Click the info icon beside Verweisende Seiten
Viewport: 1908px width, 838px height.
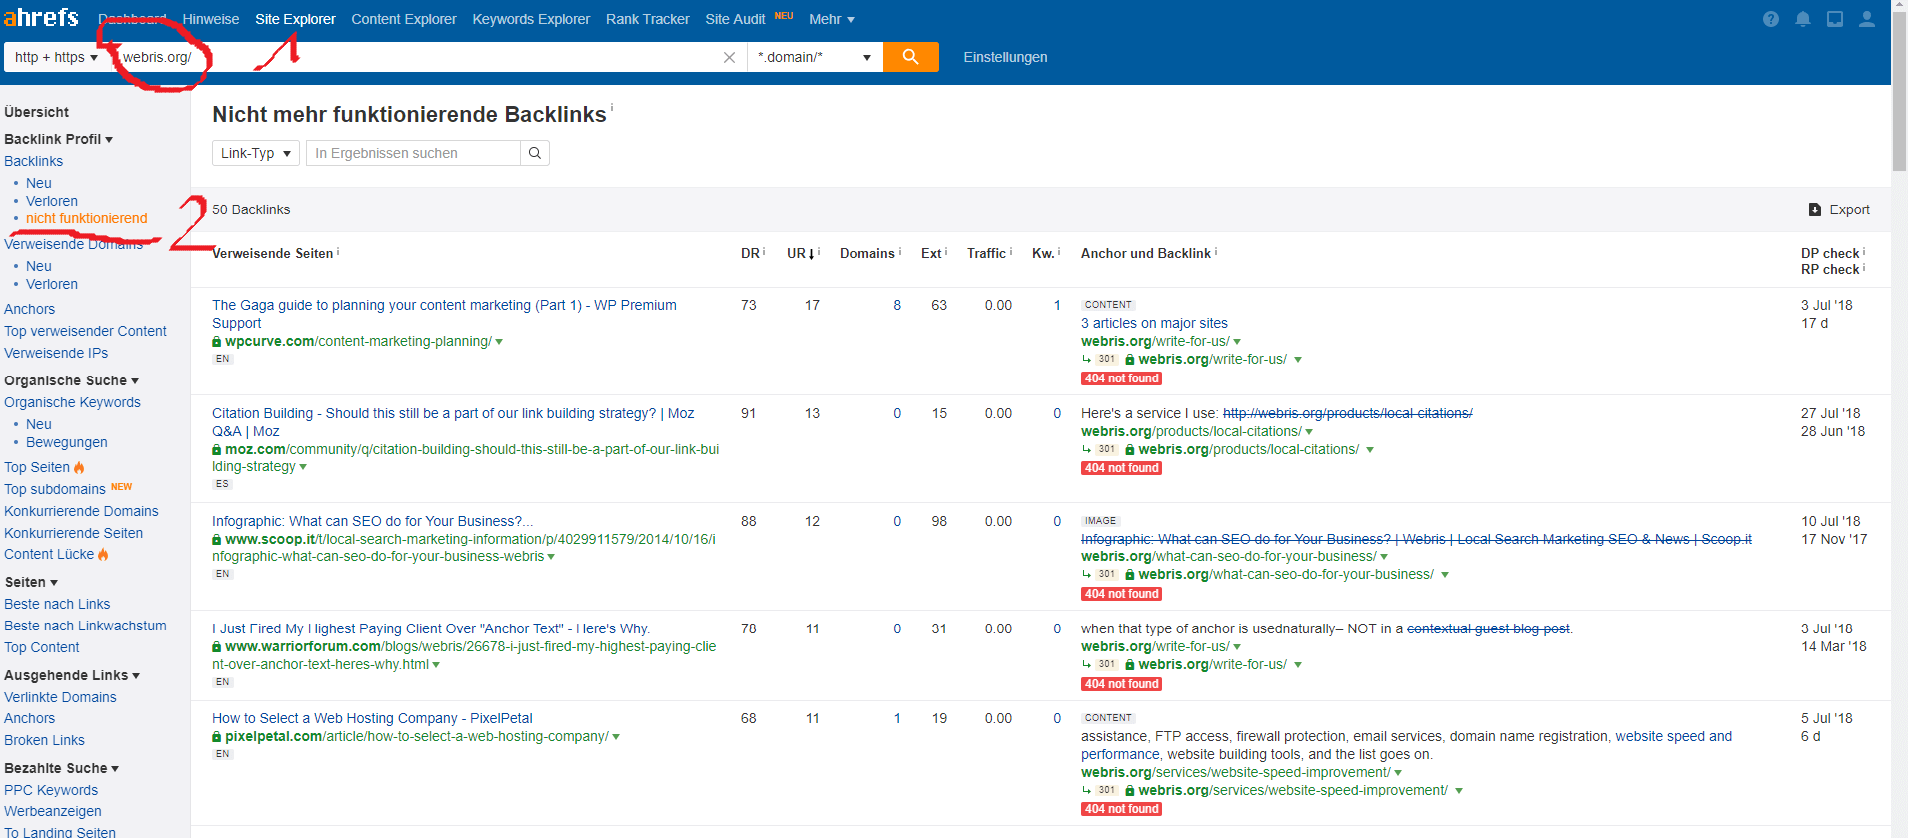pyautogui.click(x=338, y=251)
